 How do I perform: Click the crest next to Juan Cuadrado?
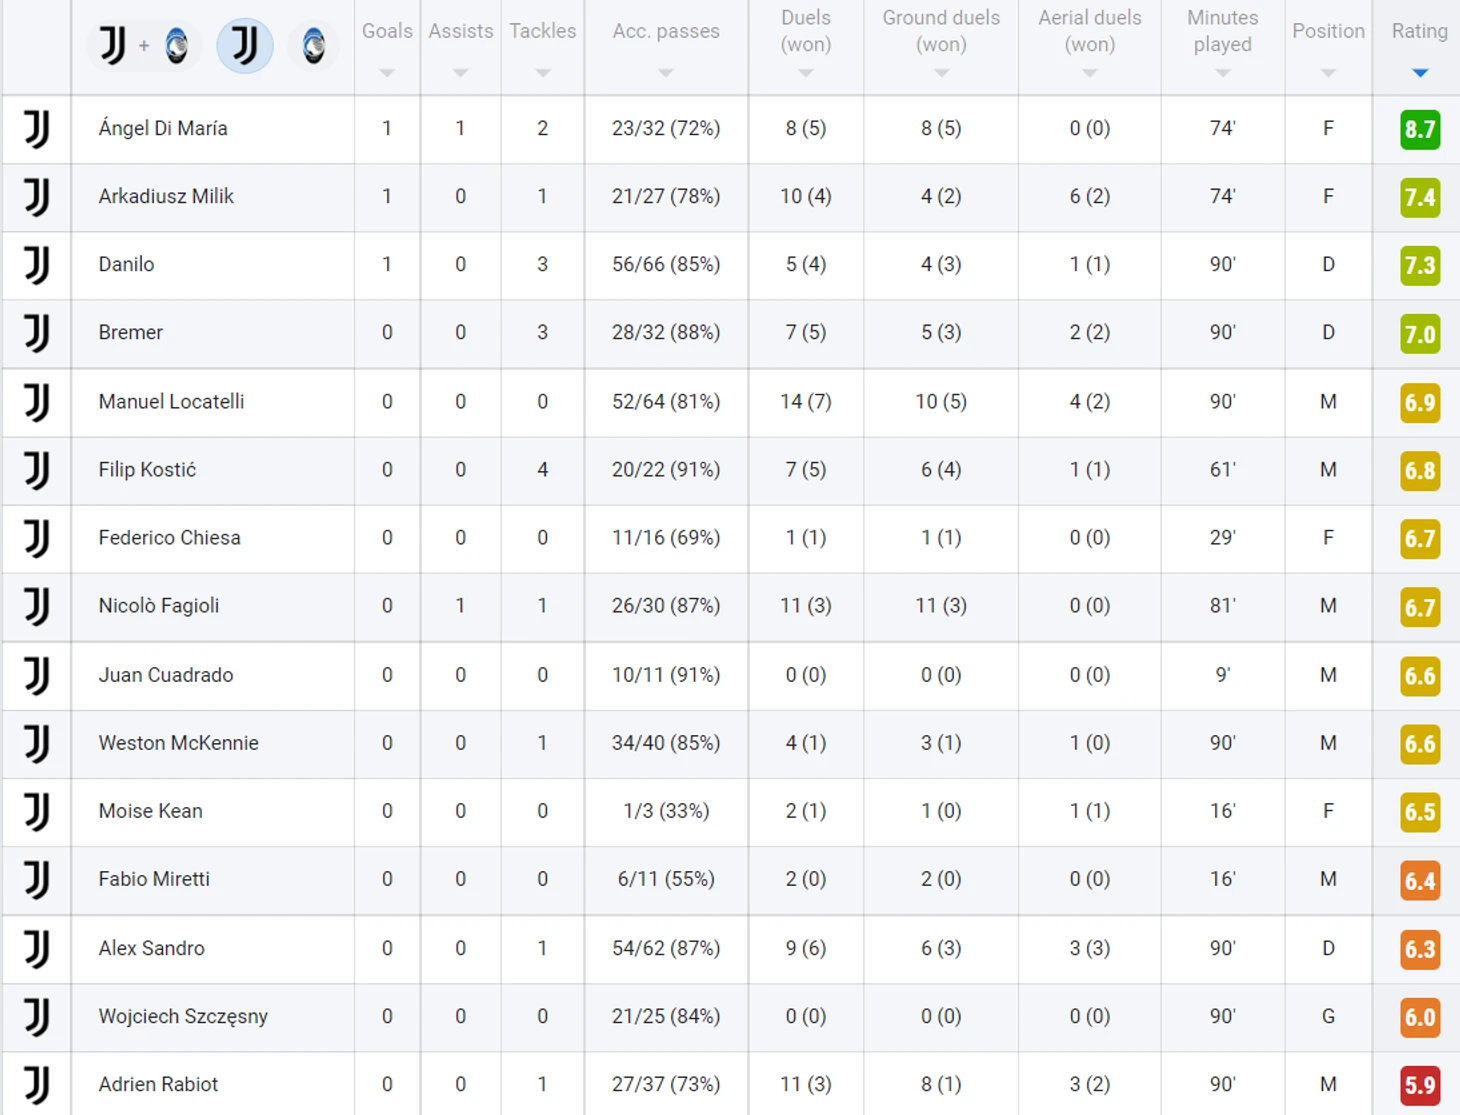(37, 675)
